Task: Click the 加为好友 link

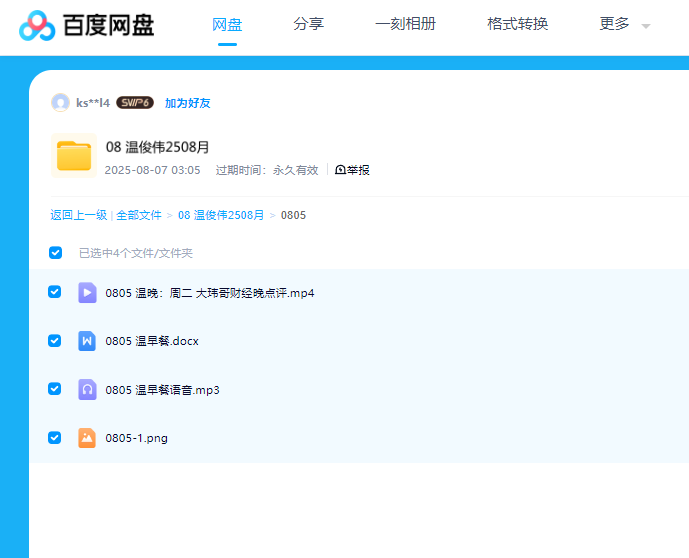Action: pyautogui.click(x=187, y=103)
